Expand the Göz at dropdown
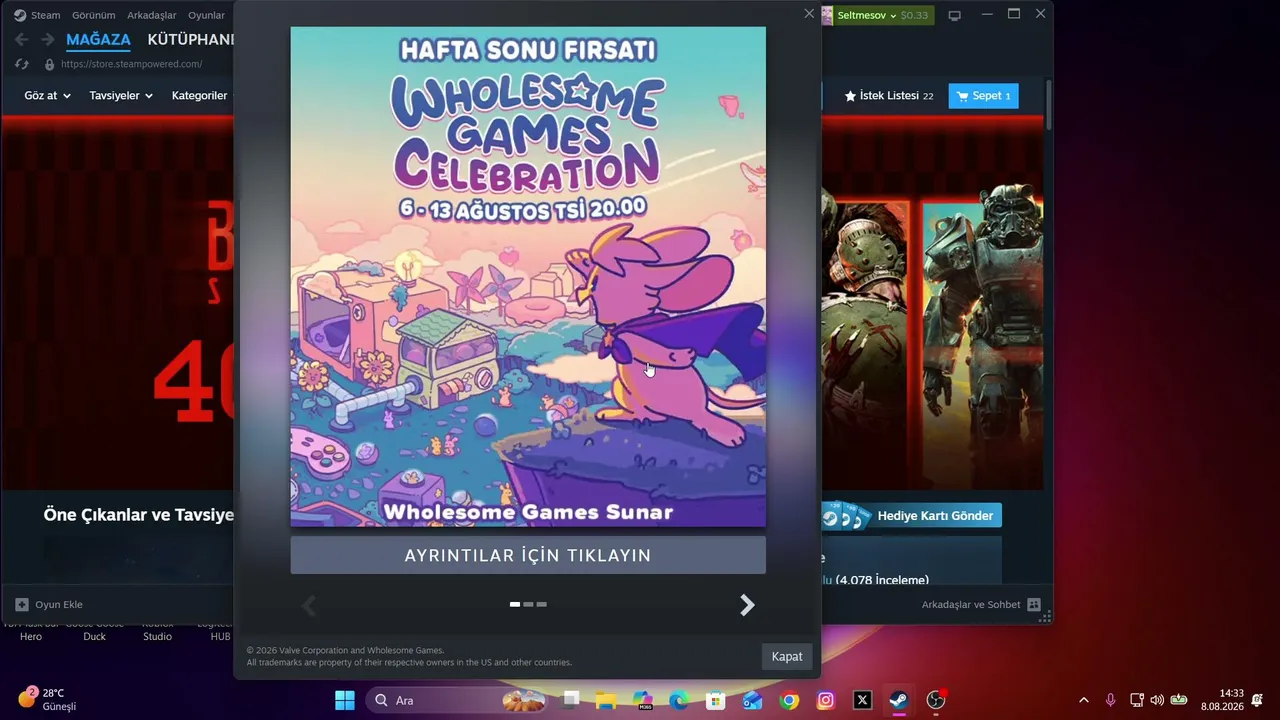 pyautogui.click(x=48, y=96)
